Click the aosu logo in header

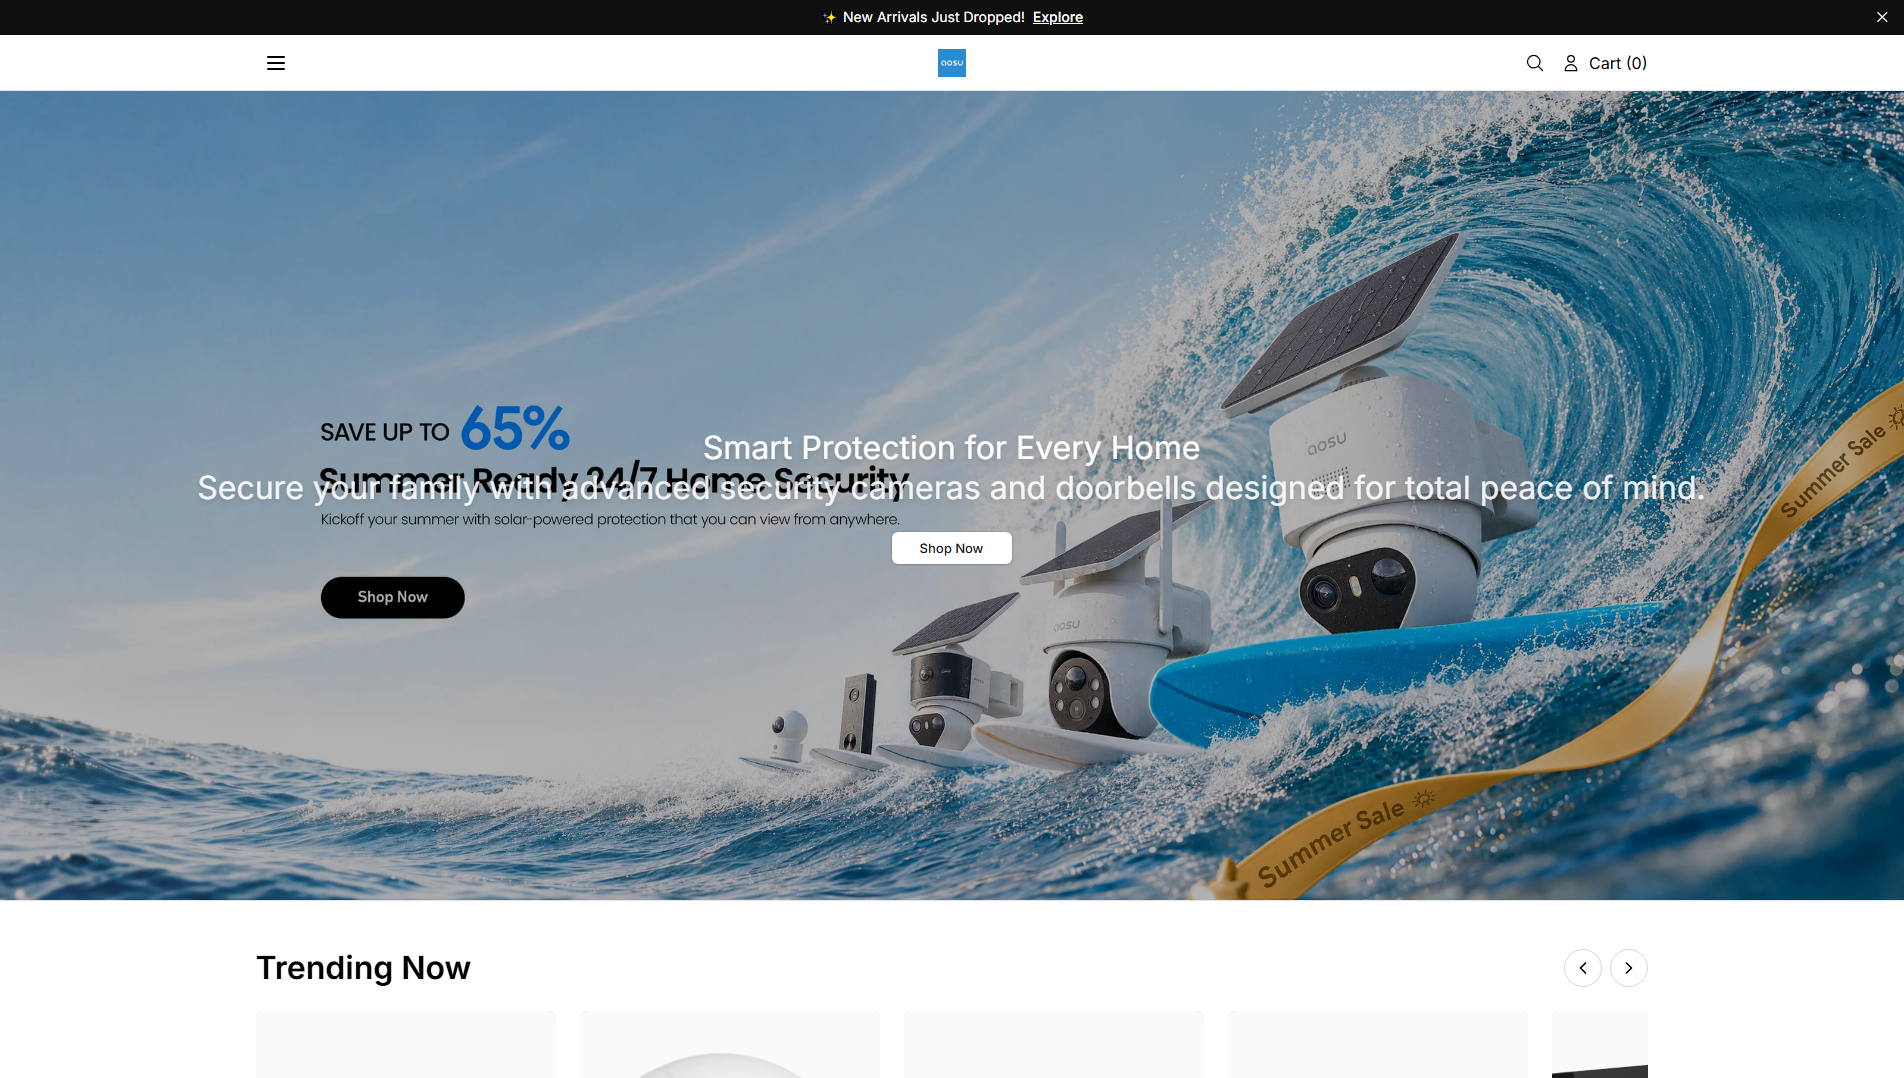coord(951,63)
